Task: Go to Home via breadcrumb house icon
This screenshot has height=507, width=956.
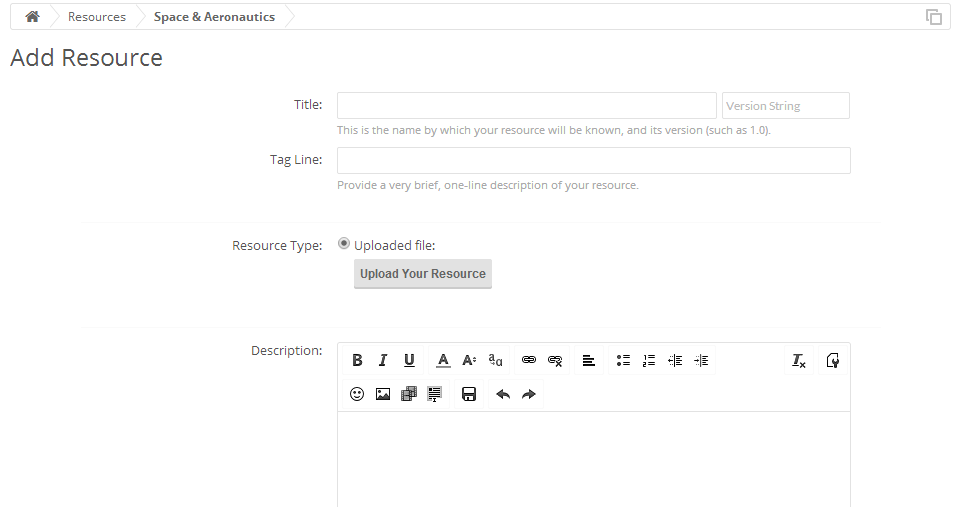Action: 32,16
